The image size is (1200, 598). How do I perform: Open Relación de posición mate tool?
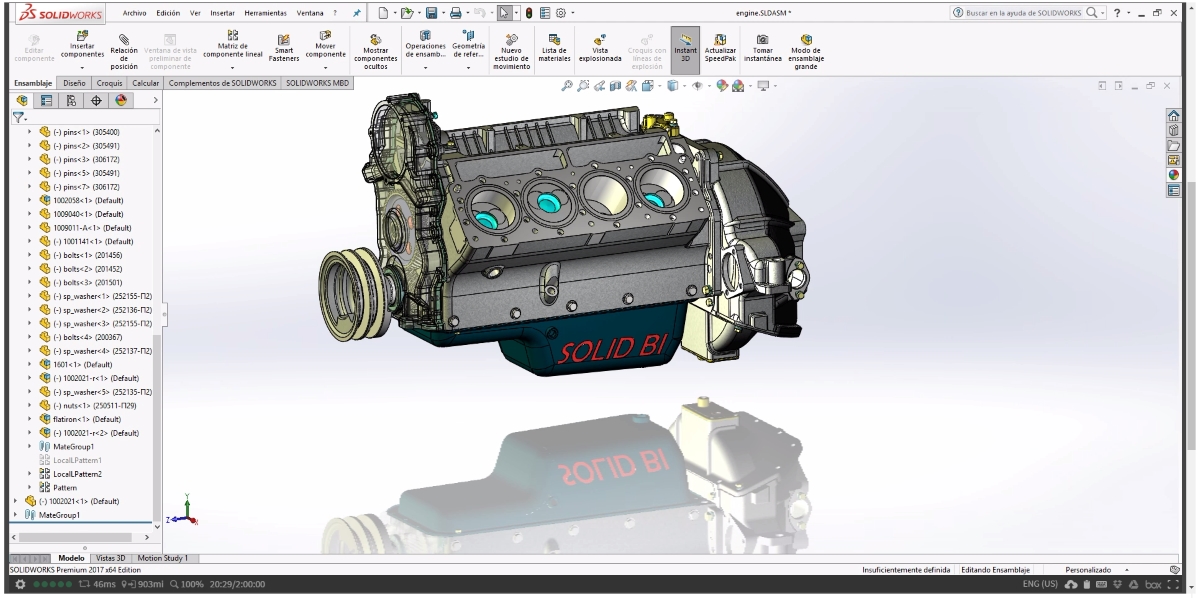tap(124, 50)
